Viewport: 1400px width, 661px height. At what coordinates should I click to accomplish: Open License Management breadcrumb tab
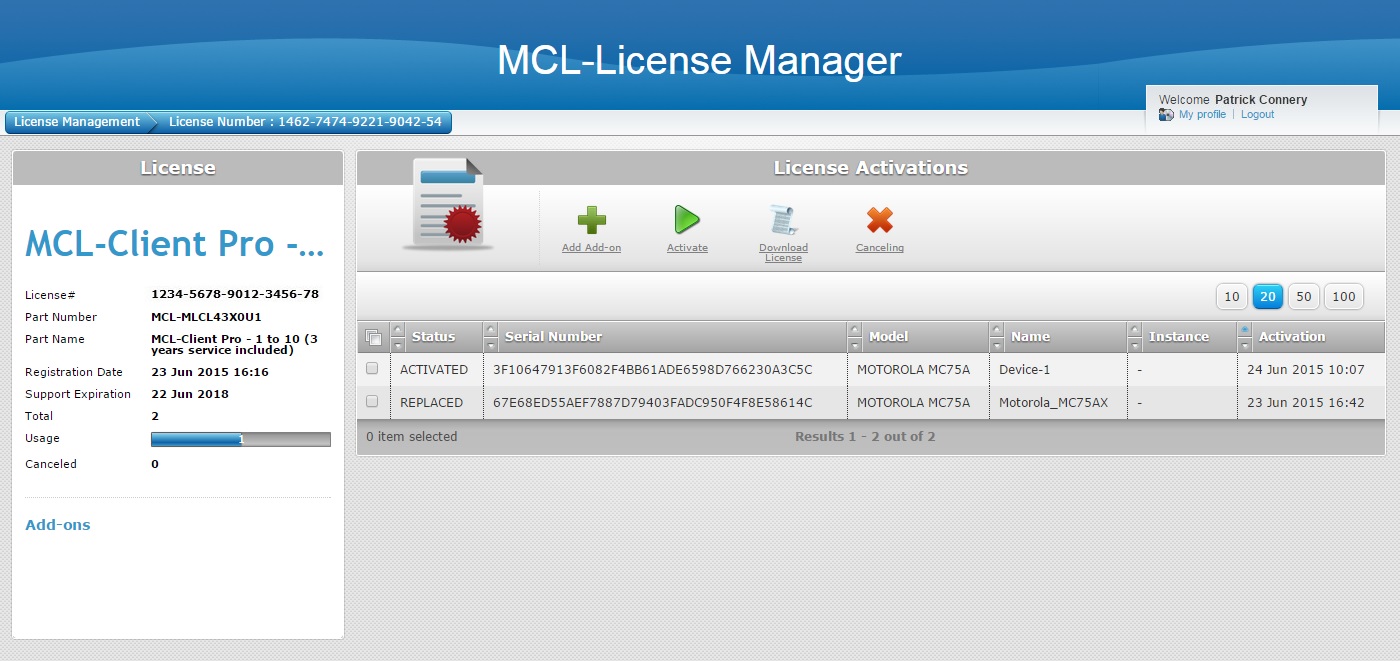coord(77,122)
